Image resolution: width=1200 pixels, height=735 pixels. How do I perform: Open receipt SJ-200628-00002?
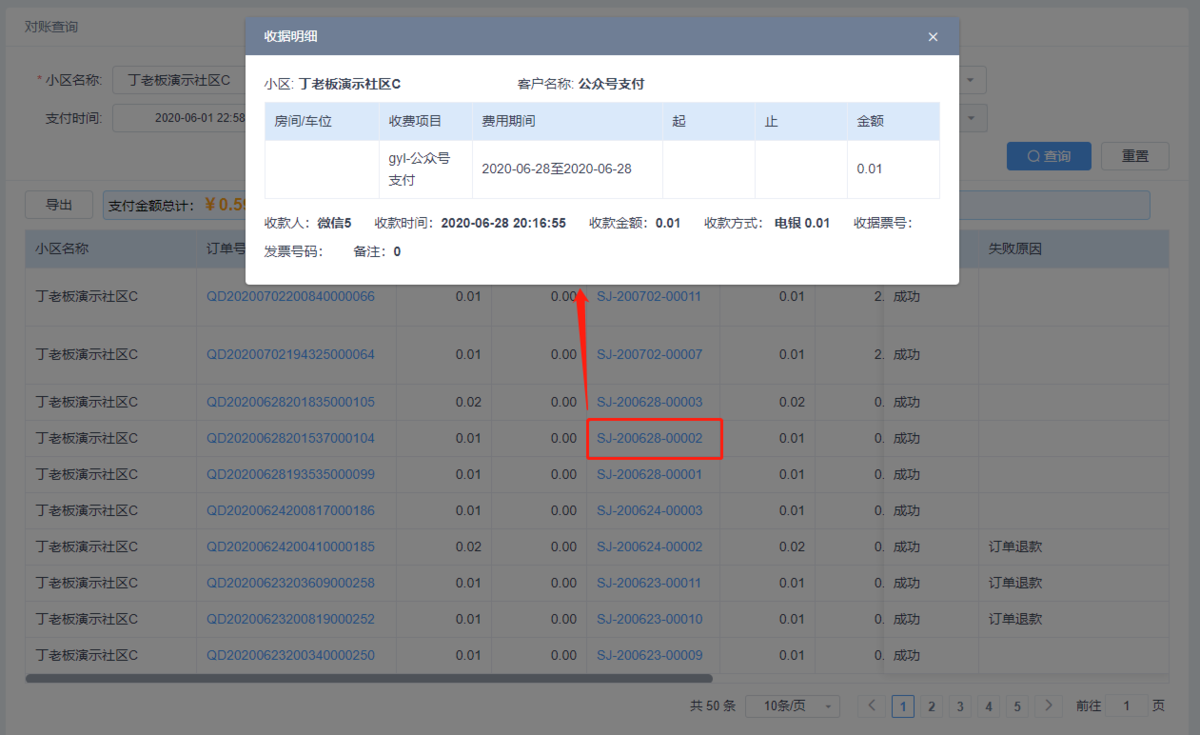(649, 438)
